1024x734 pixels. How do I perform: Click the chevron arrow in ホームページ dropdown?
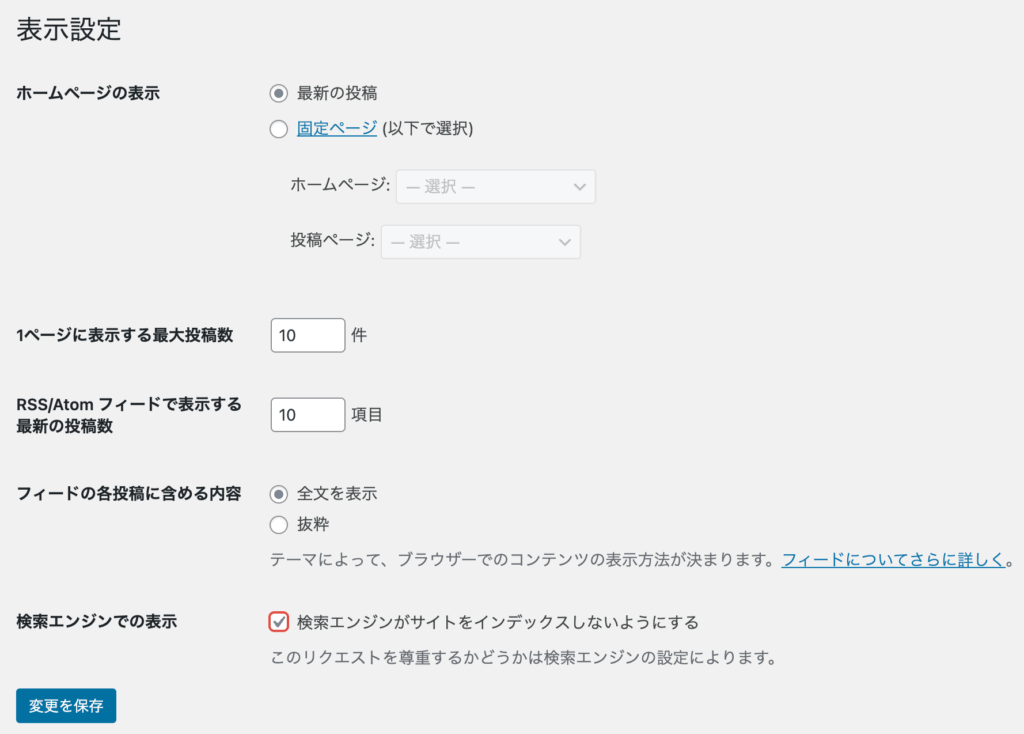click(x=579, y=187)
